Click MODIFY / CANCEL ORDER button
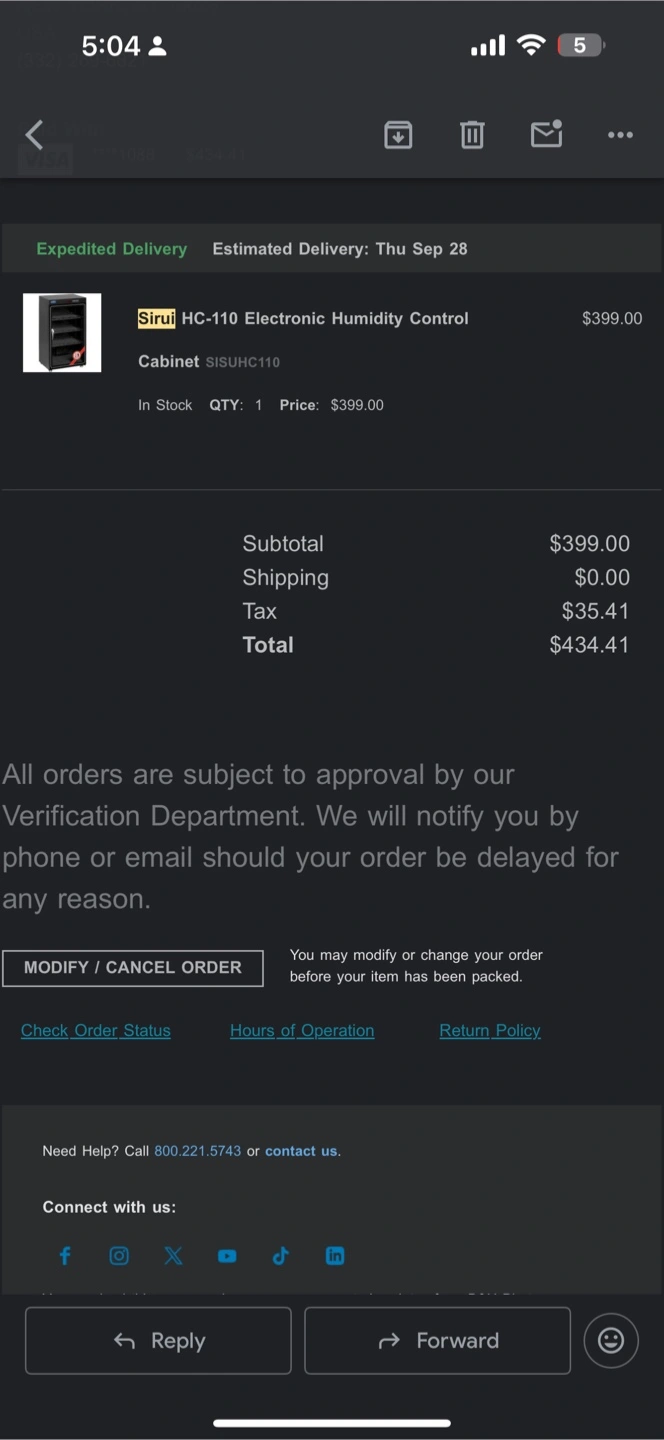The image size is (664, 1440). [133, 968]
